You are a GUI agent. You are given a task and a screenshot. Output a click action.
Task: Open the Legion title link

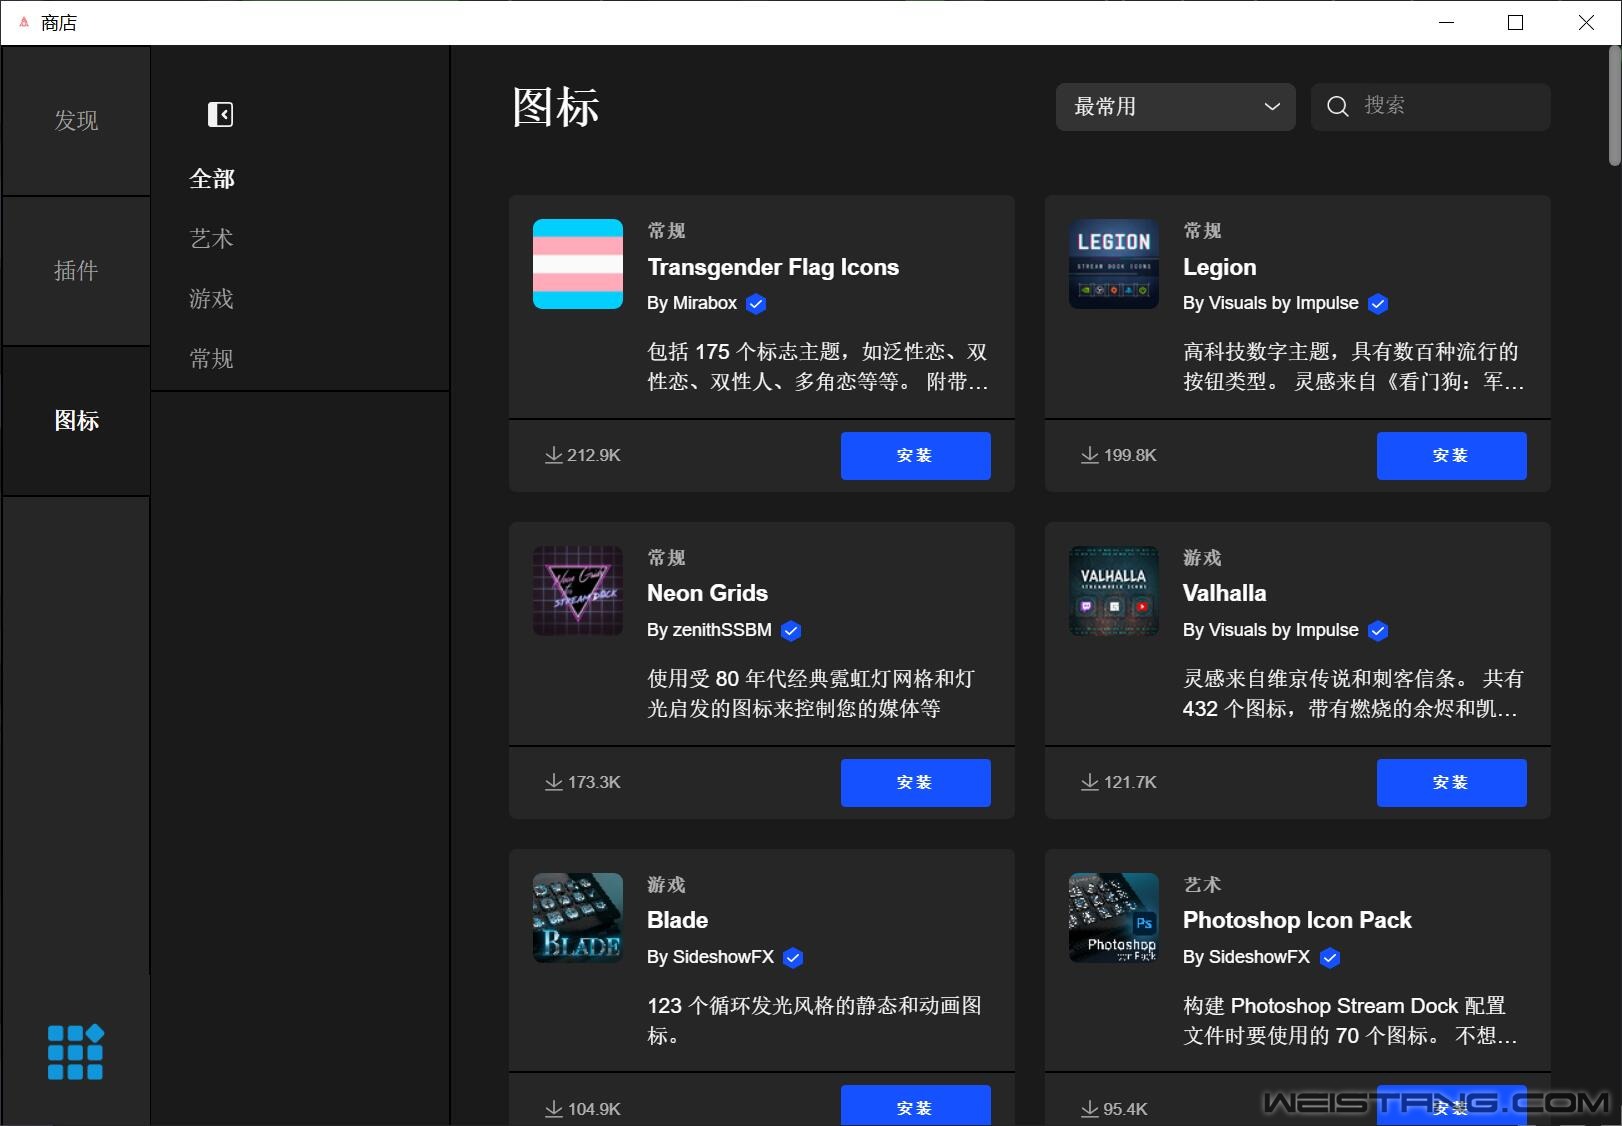click(1220, 267)
